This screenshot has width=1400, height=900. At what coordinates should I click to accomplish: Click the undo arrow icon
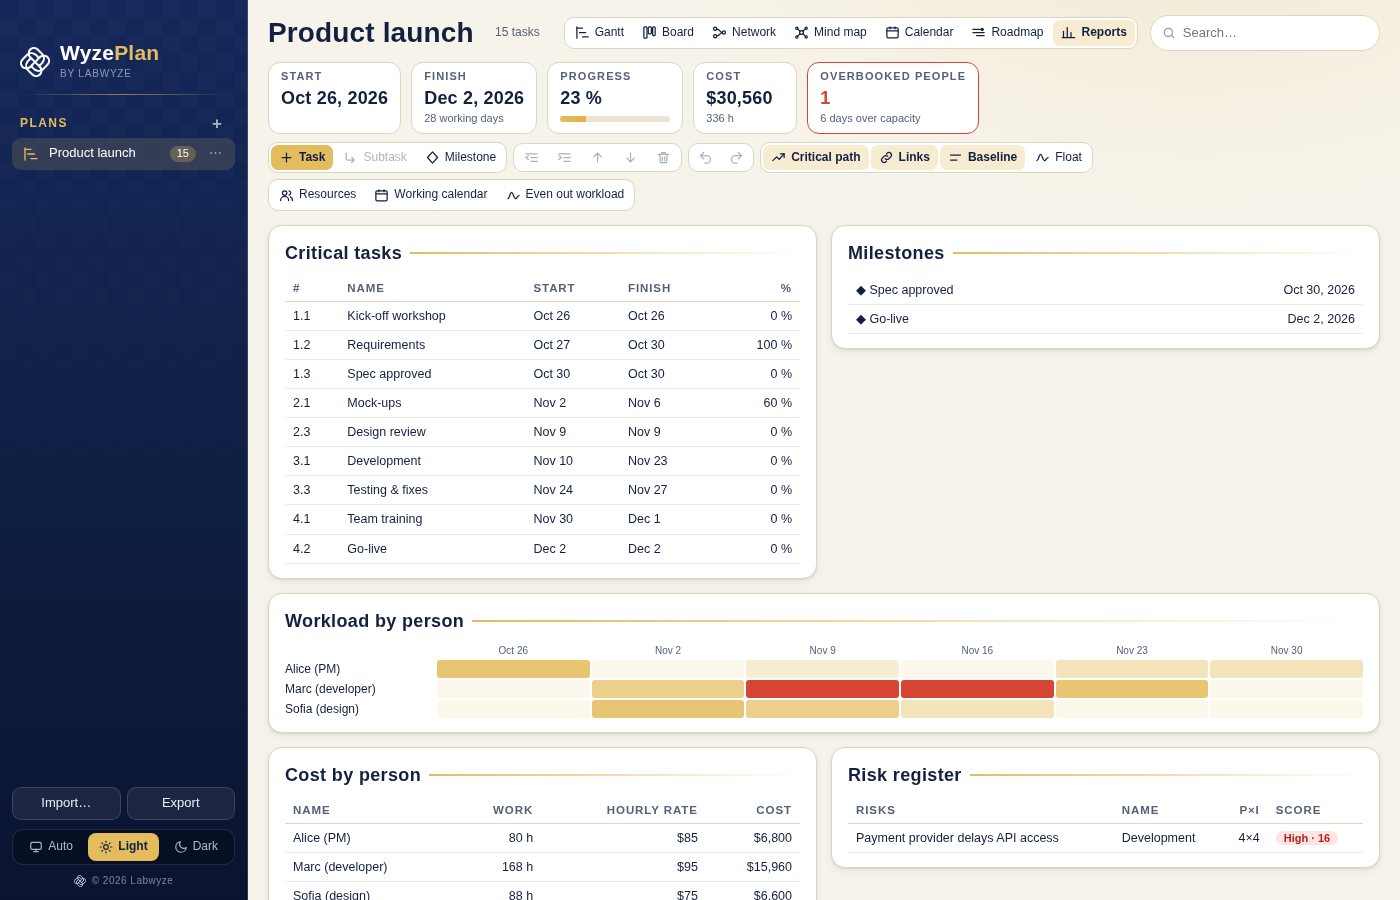point(706,158)
